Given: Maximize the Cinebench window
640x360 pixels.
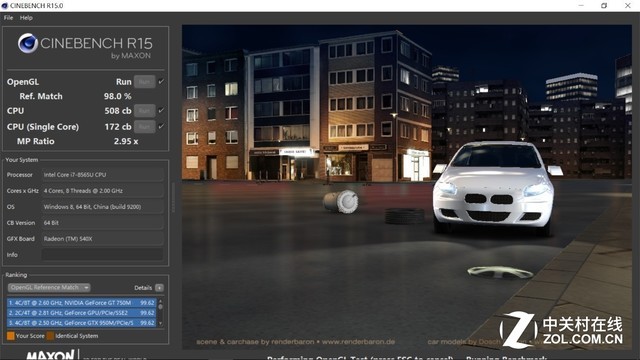Looking at the screenshot, I should click(x=604, y=5).
